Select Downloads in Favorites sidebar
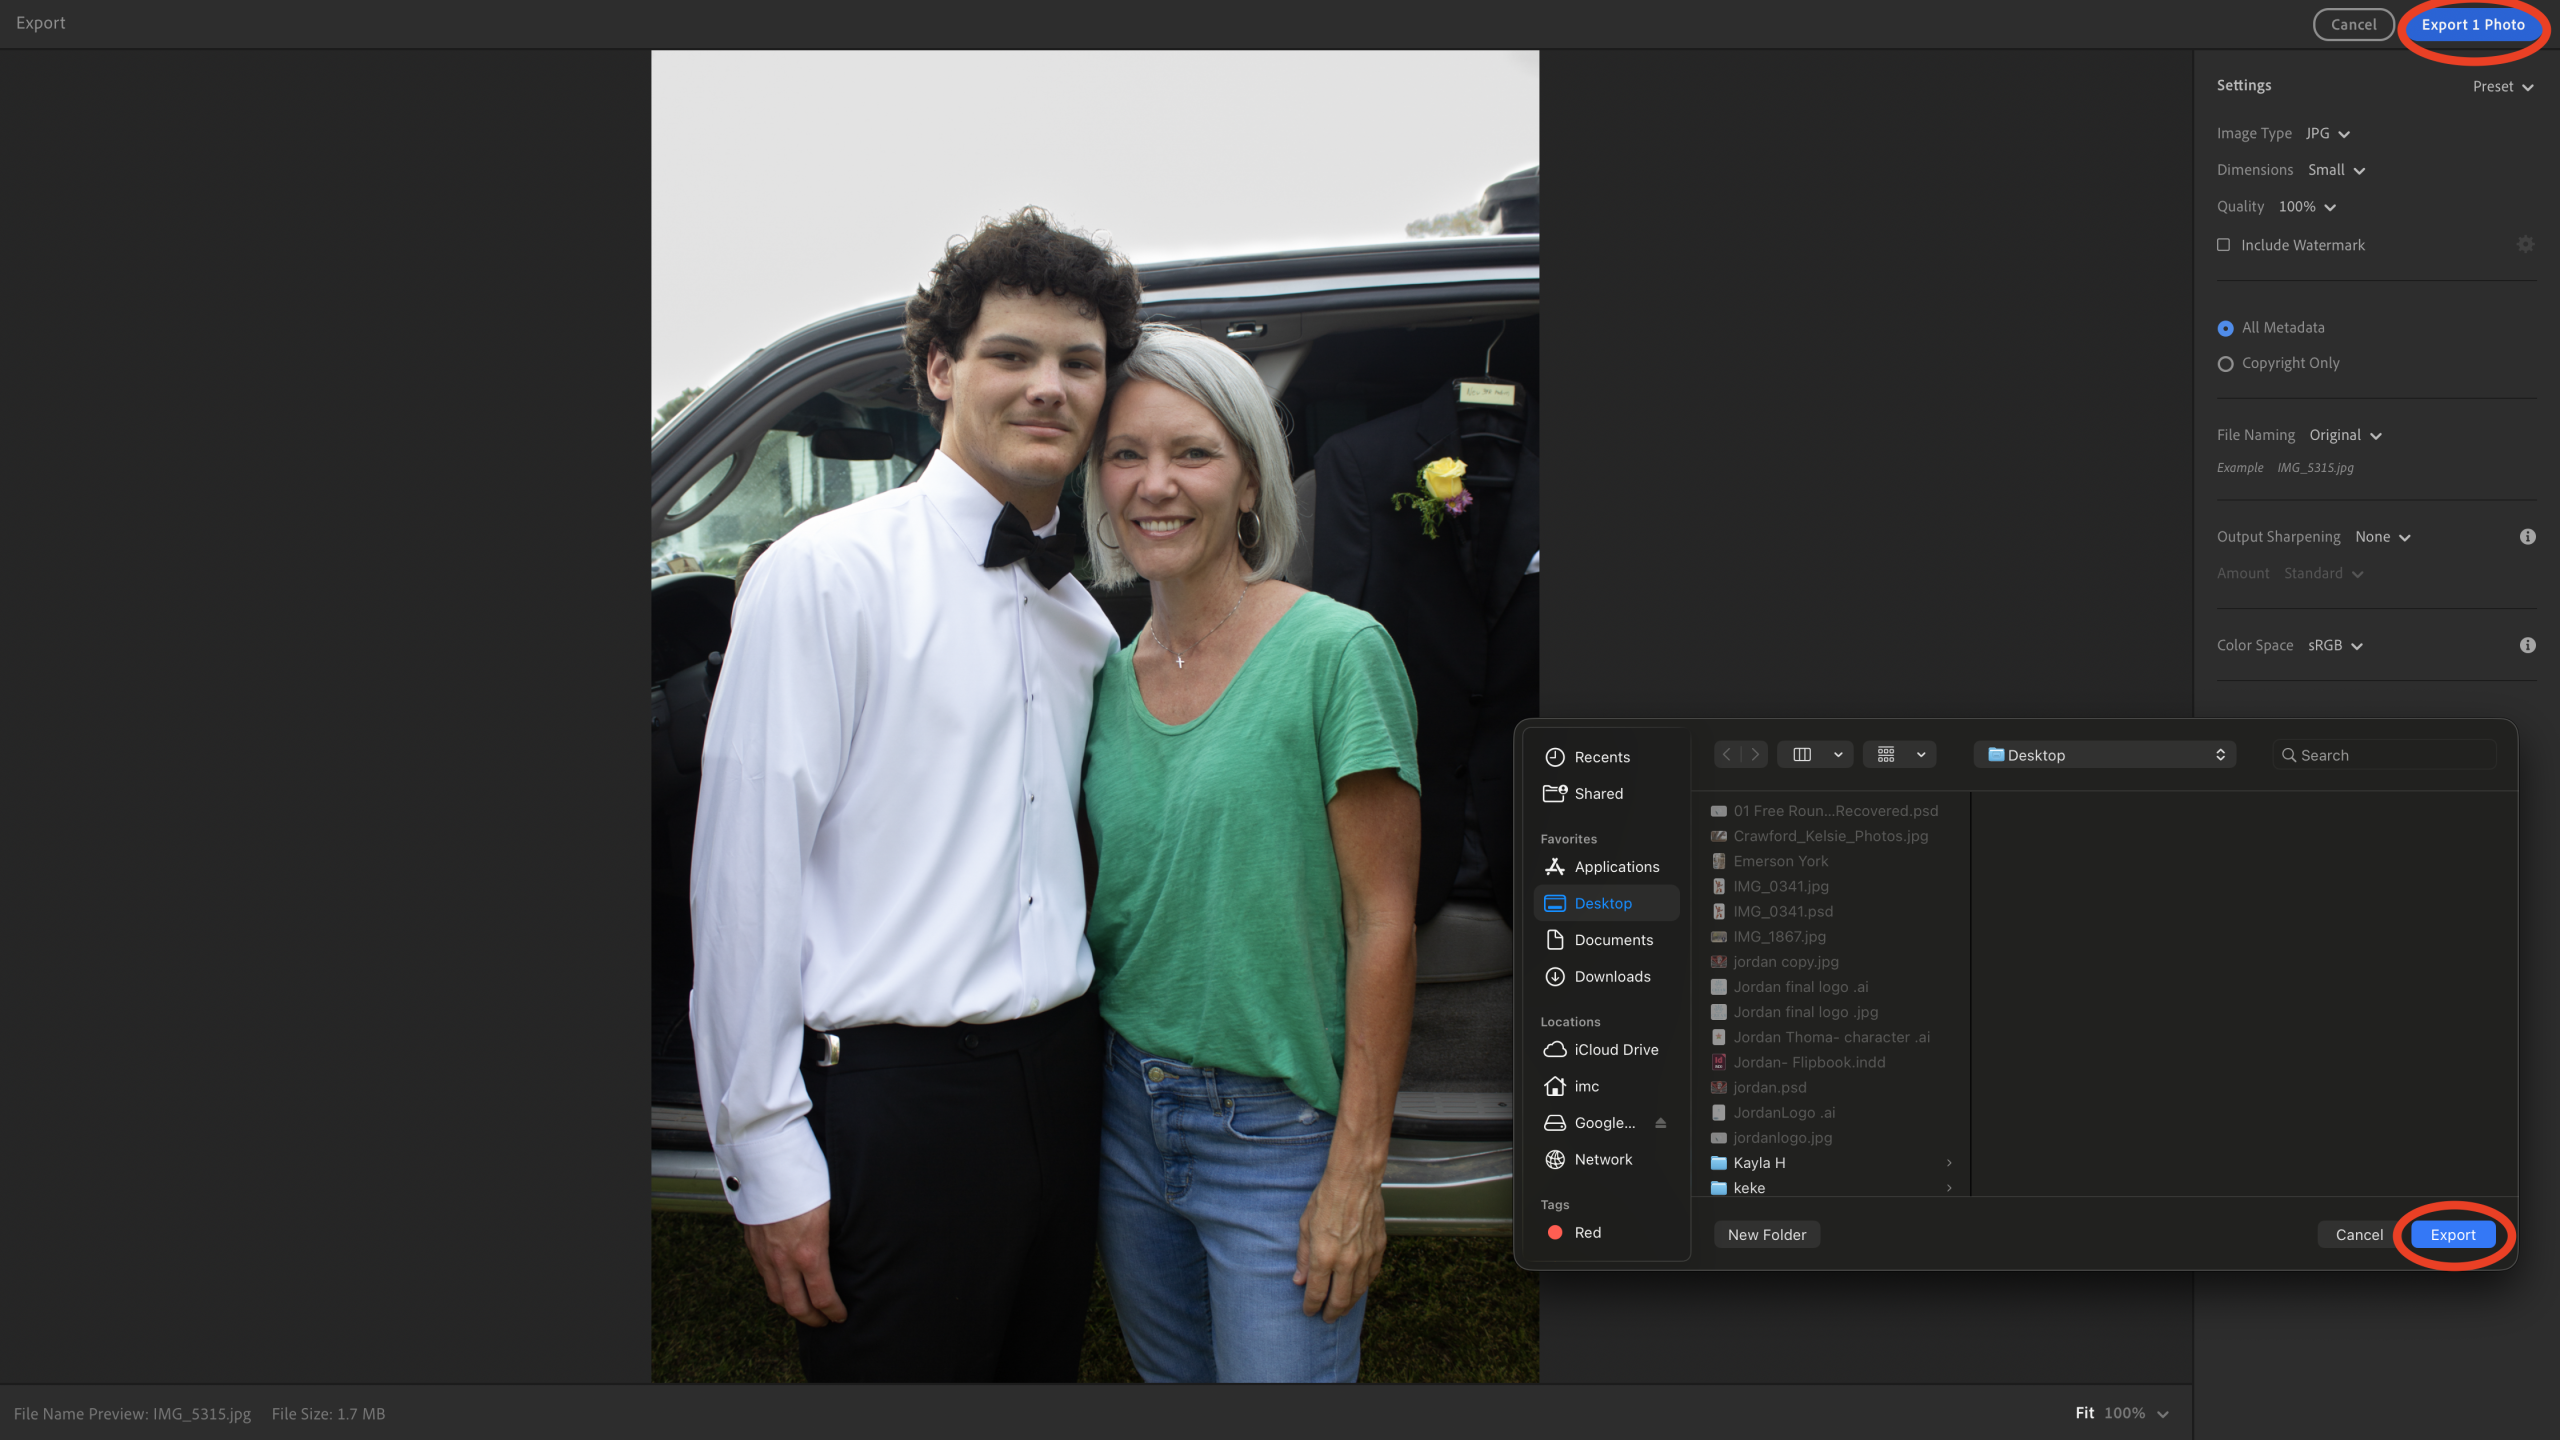 1611,976
